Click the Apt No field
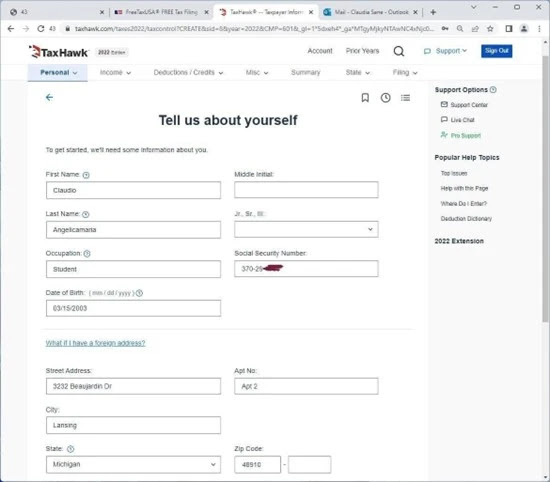 pos(306,386)
